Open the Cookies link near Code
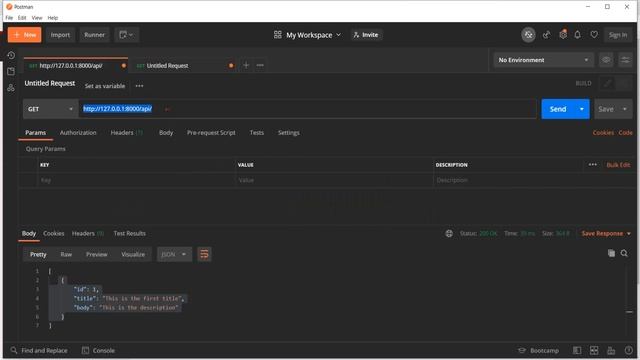The image size is (640, 360). click(603, 133)
